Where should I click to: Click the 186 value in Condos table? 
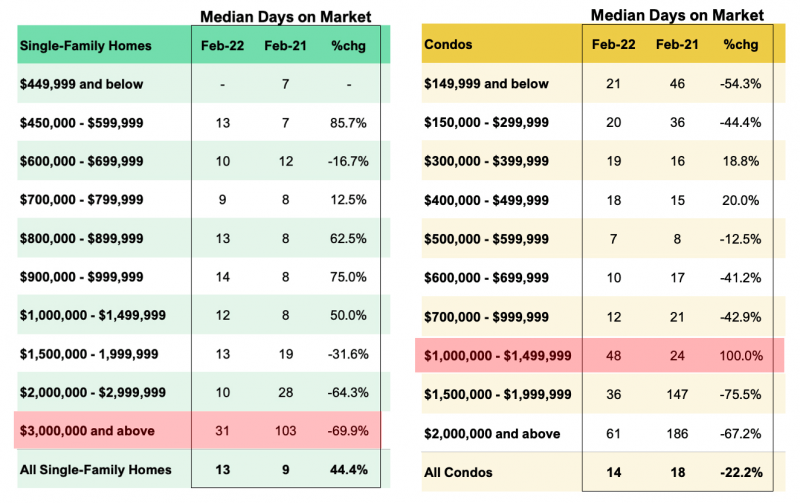point(677,433)
